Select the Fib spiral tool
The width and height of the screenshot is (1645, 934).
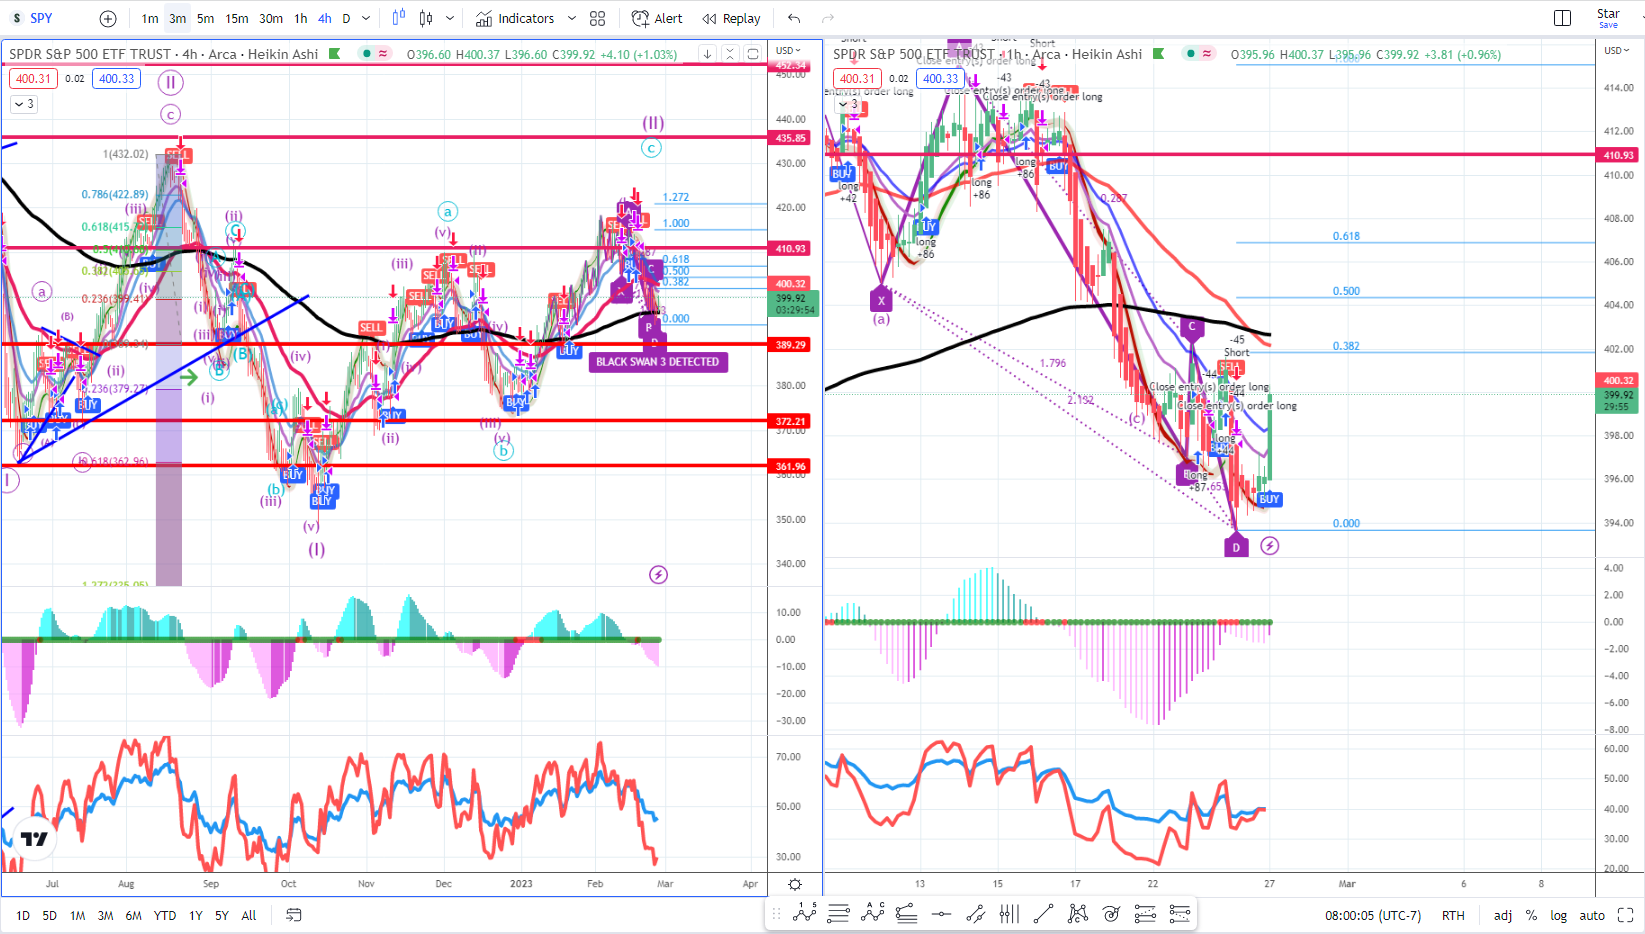point(1111,913)
